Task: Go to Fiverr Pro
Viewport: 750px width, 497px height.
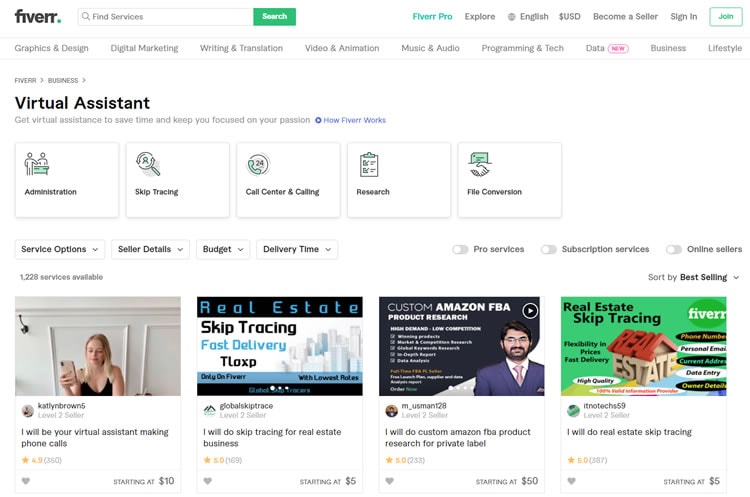Action: click(x=432, y=16)
